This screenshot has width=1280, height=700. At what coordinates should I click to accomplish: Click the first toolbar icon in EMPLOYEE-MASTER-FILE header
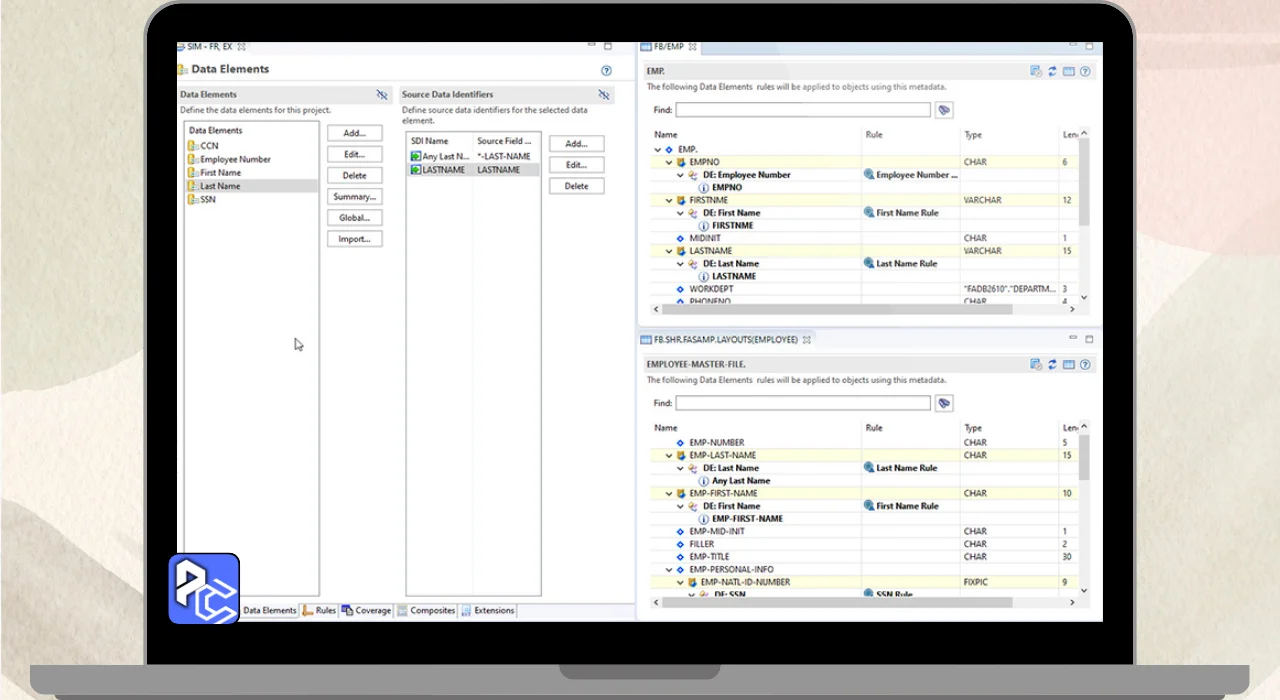coord(1036,365)
